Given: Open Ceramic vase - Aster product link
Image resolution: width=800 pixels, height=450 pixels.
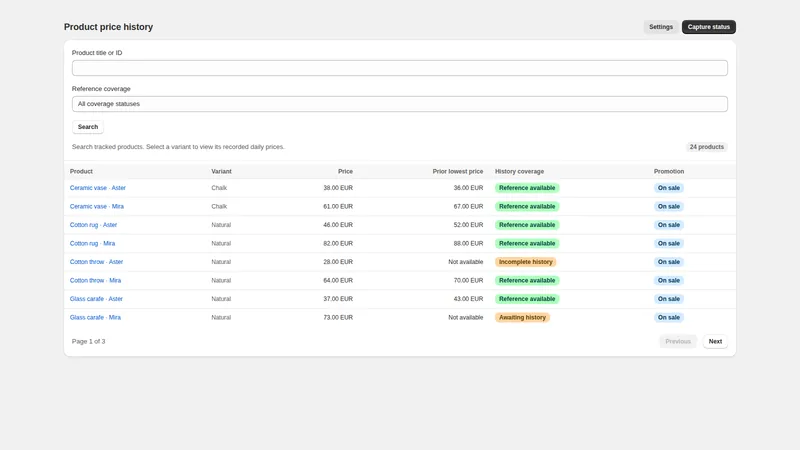Looking at the screenshot, I should (97, 188).
